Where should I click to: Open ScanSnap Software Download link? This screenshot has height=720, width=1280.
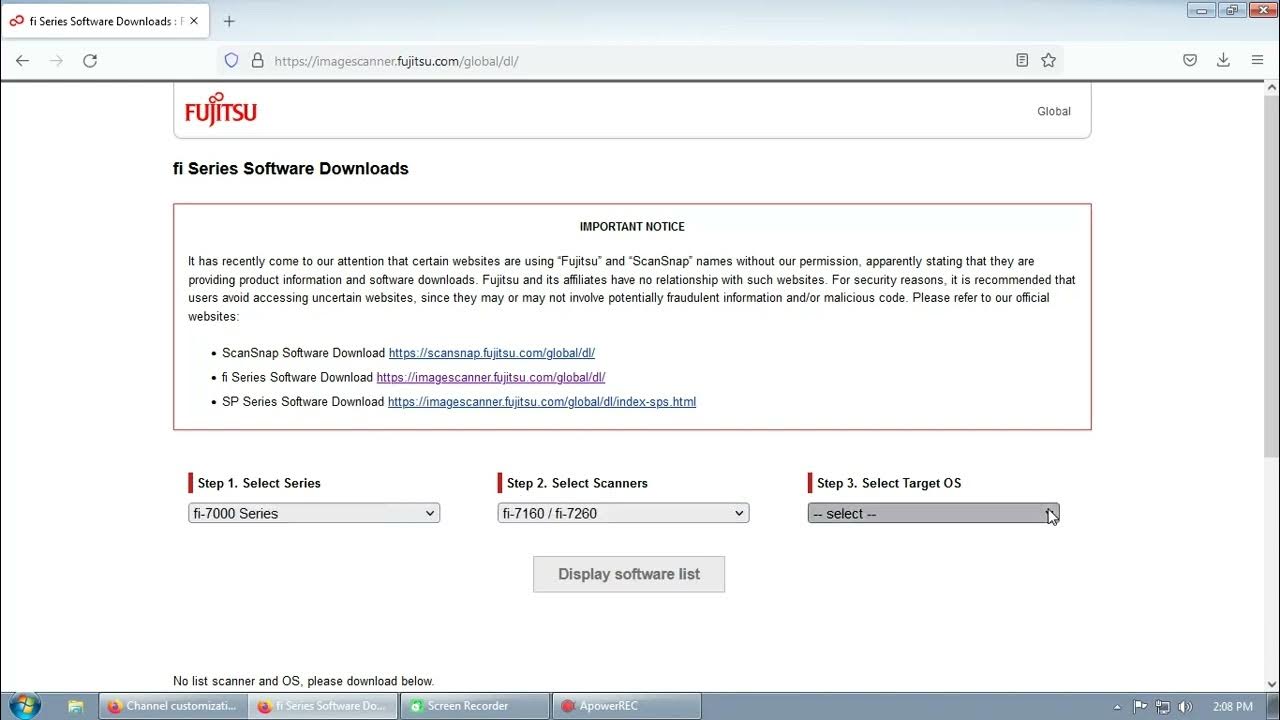point(492,353)
